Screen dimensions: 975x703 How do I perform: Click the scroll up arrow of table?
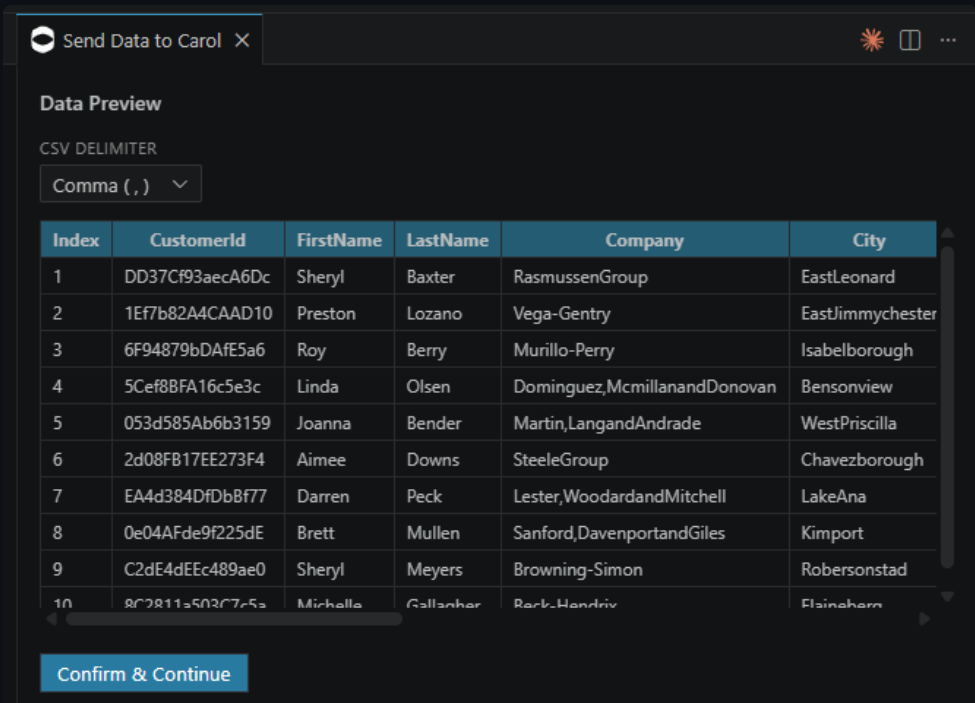[948, 232]
